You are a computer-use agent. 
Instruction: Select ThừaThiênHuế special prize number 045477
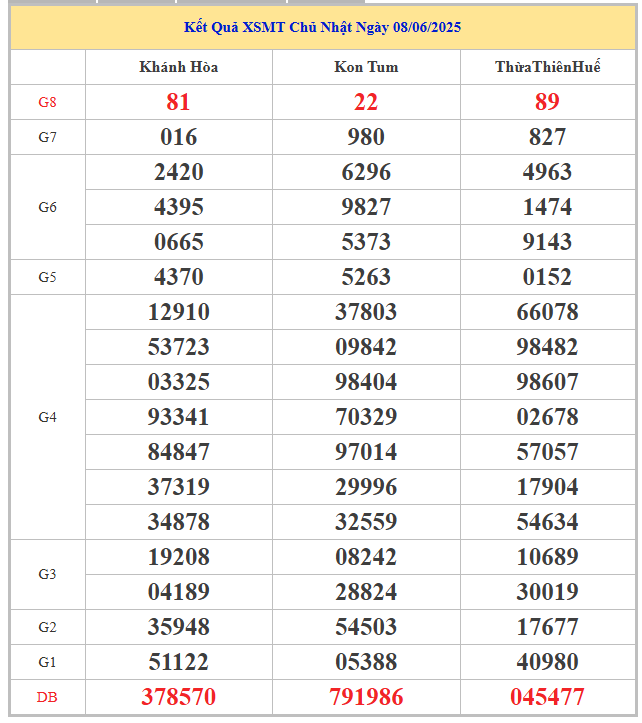[547, 697]
